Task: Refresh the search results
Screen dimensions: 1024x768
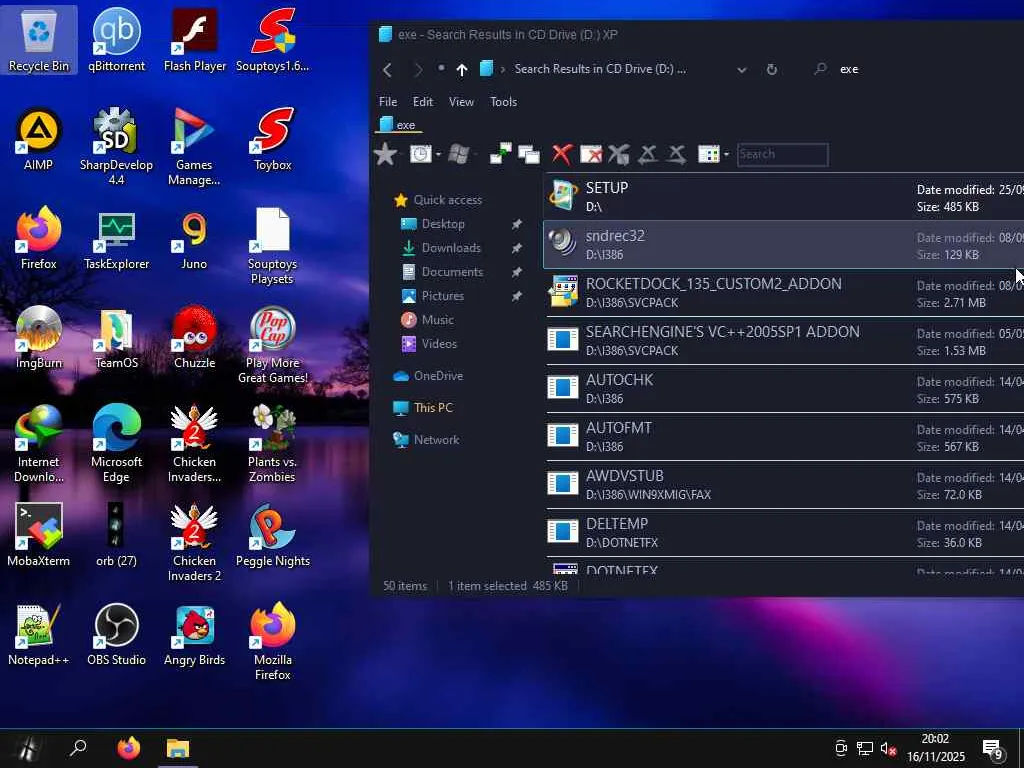Action: pos(772,69)
